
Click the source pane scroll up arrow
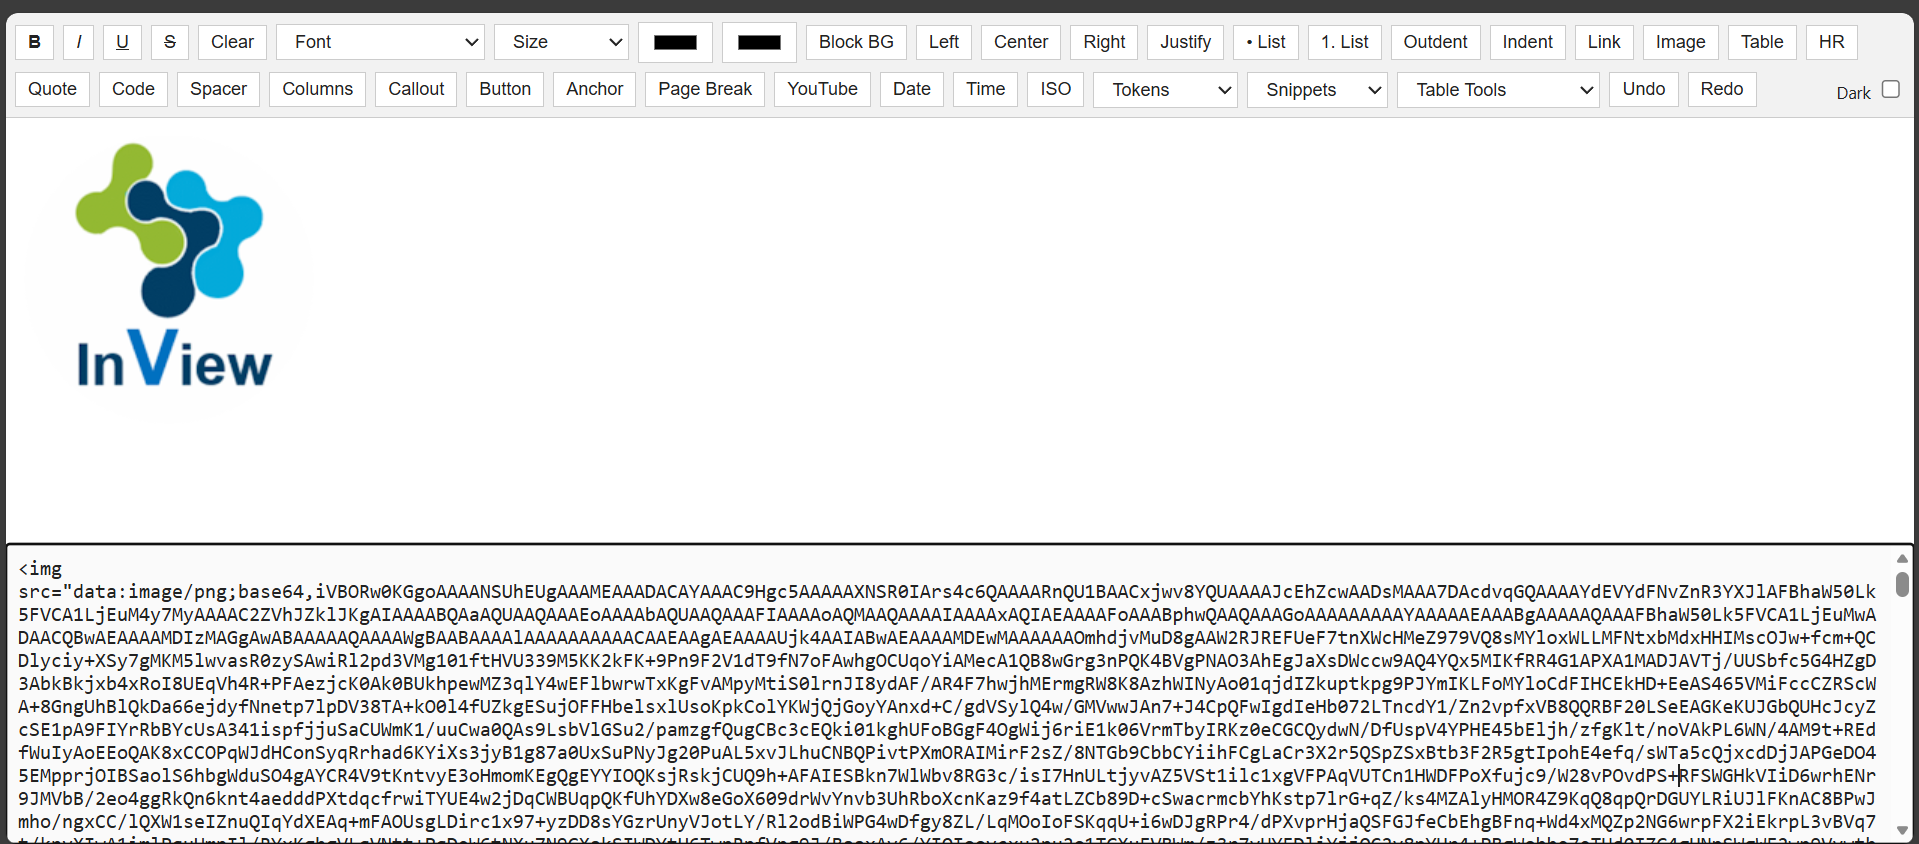click(1902, 558)
